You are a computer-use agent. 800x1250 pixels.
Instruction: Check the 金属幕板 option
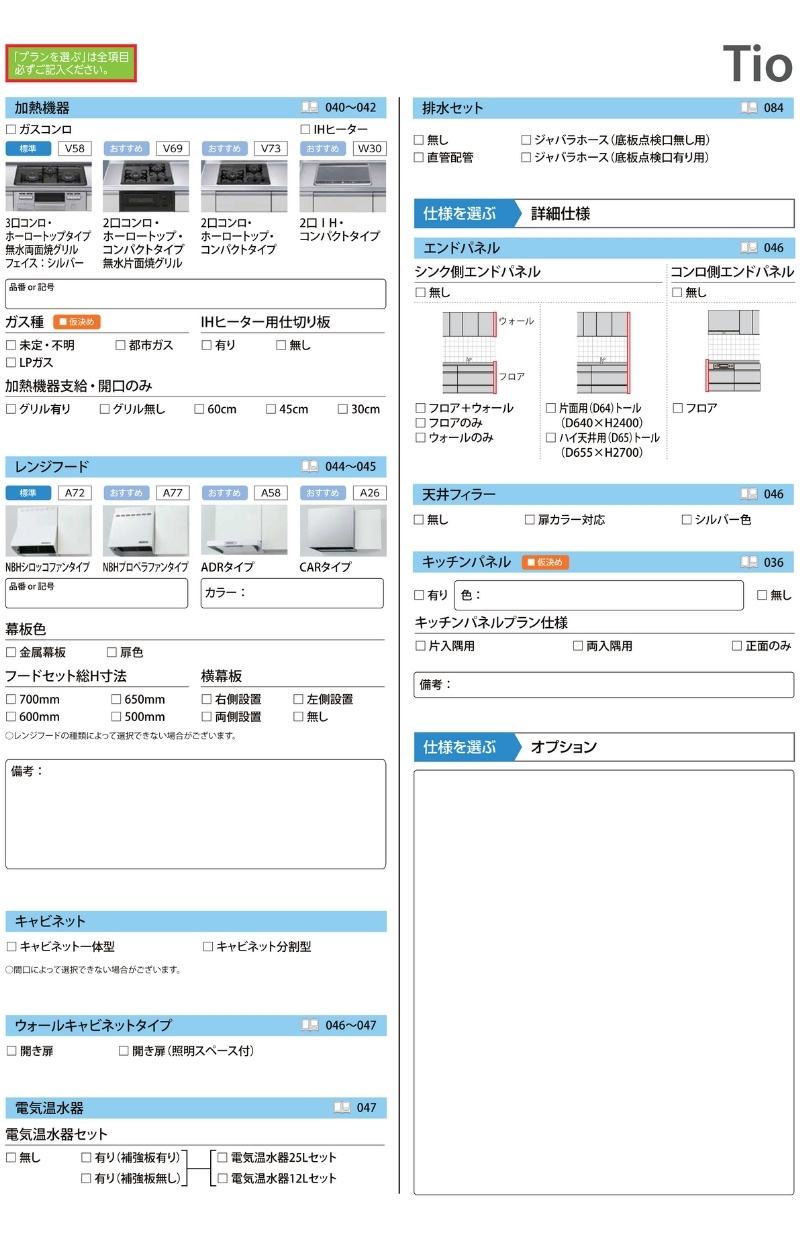11,652
